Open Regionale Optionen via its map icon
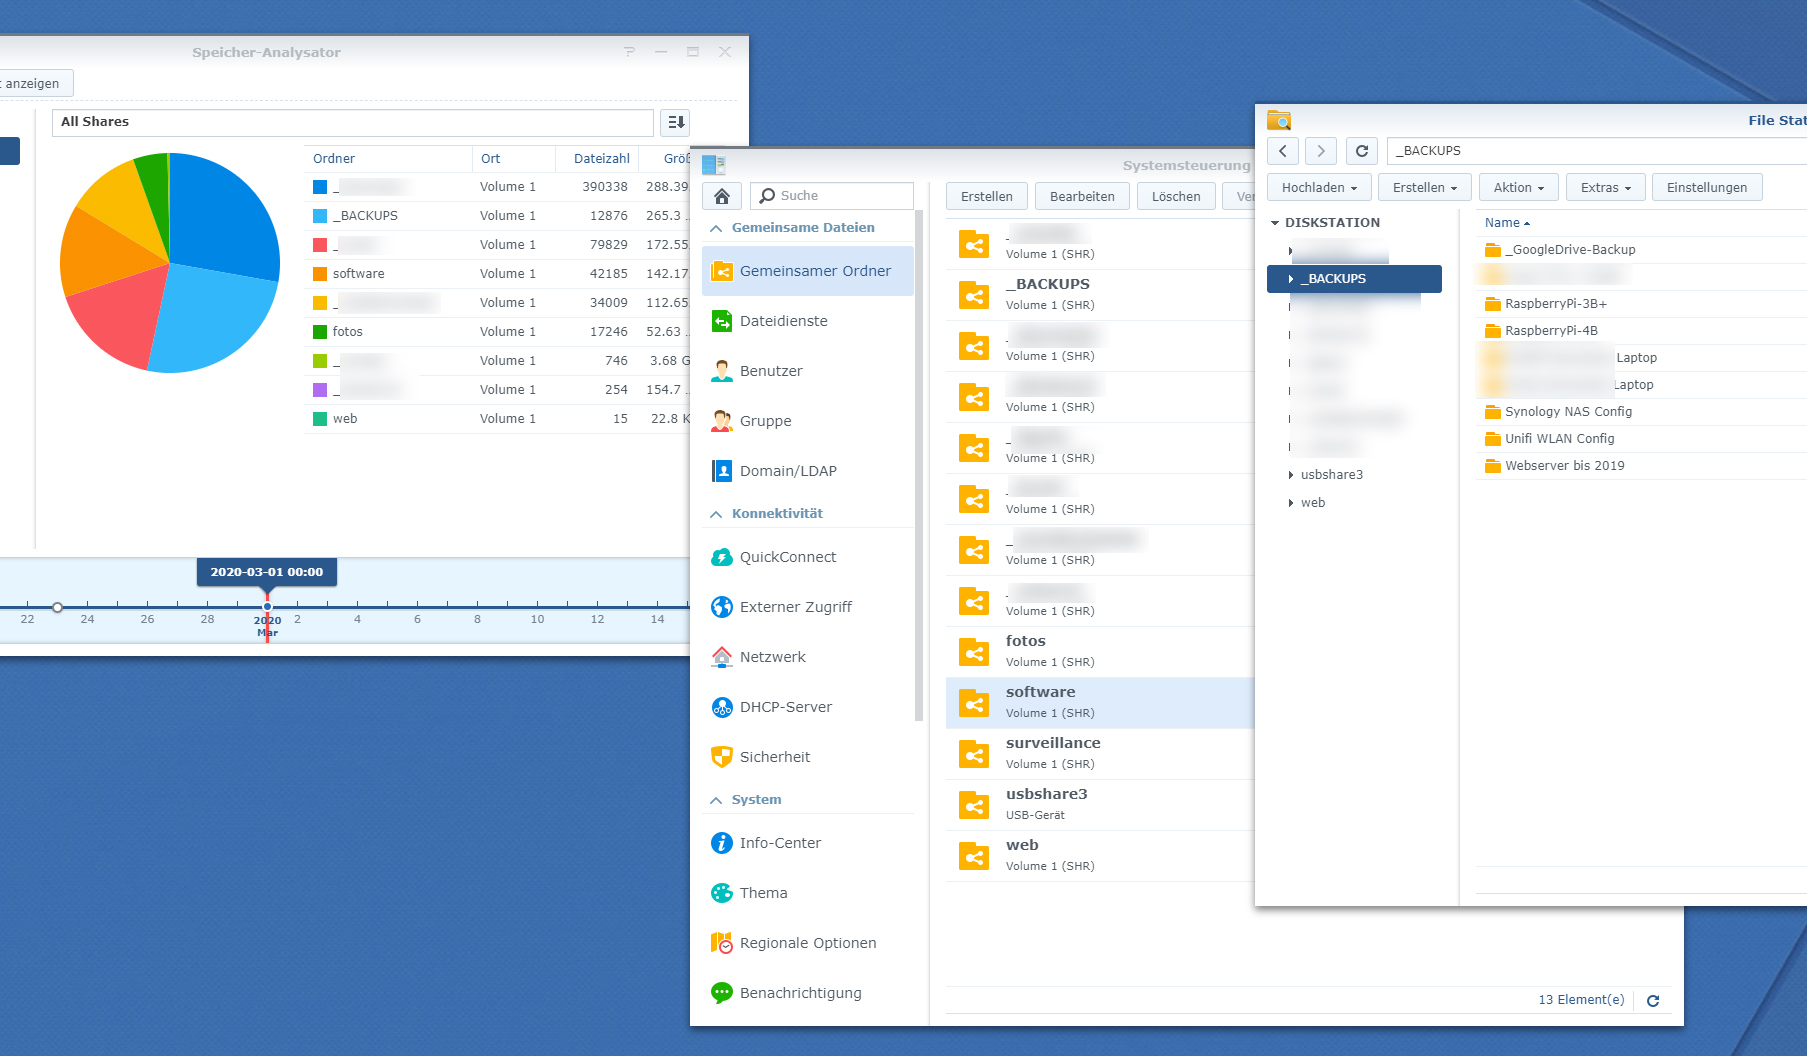This screenshot has width=1807, height=1056. 722,943
